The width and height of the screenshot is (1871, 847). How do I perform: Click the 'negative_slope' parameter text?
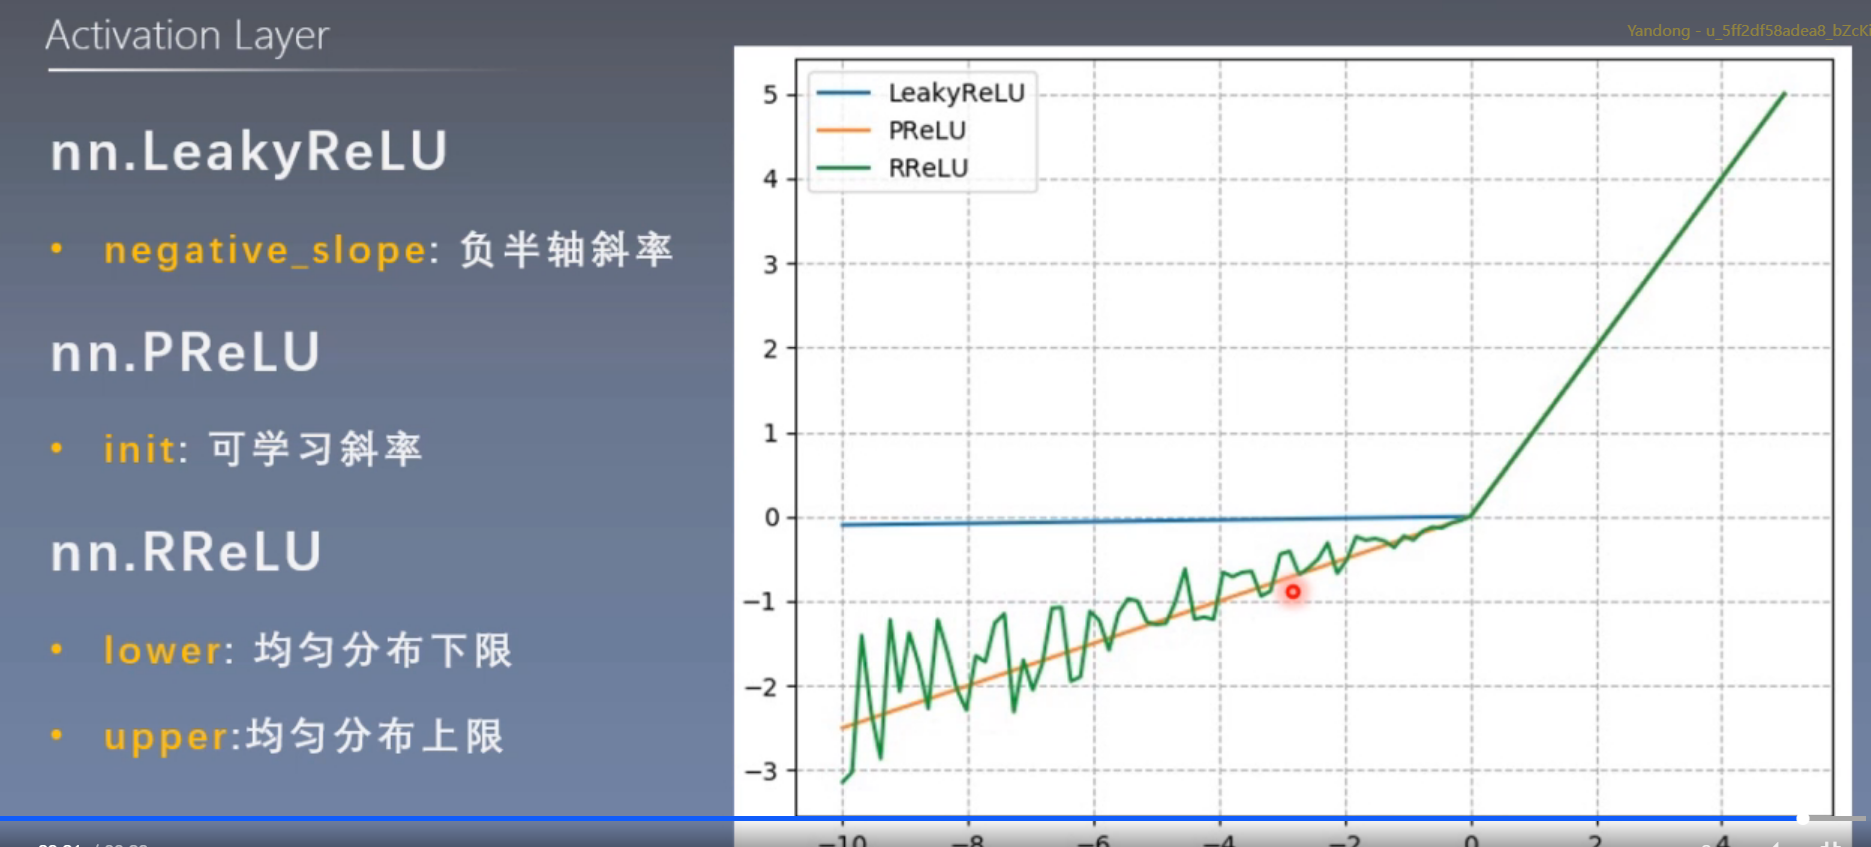(266, 250)
